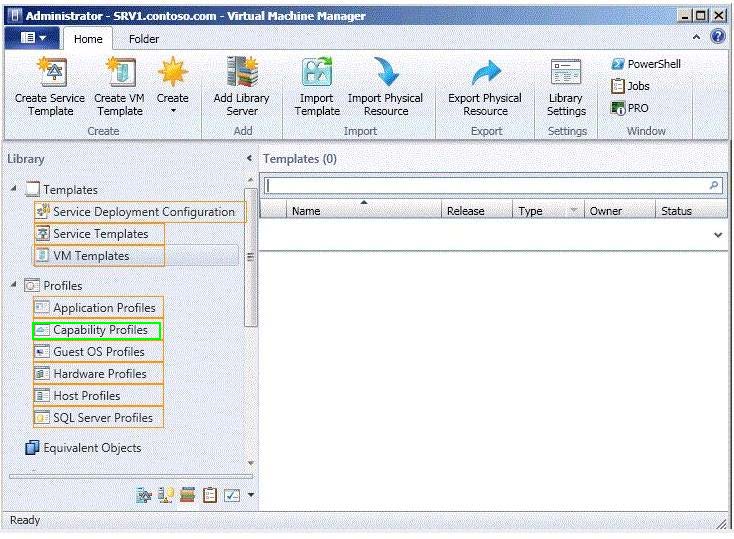Open the Type column filter dropdown

pos(574,211)
